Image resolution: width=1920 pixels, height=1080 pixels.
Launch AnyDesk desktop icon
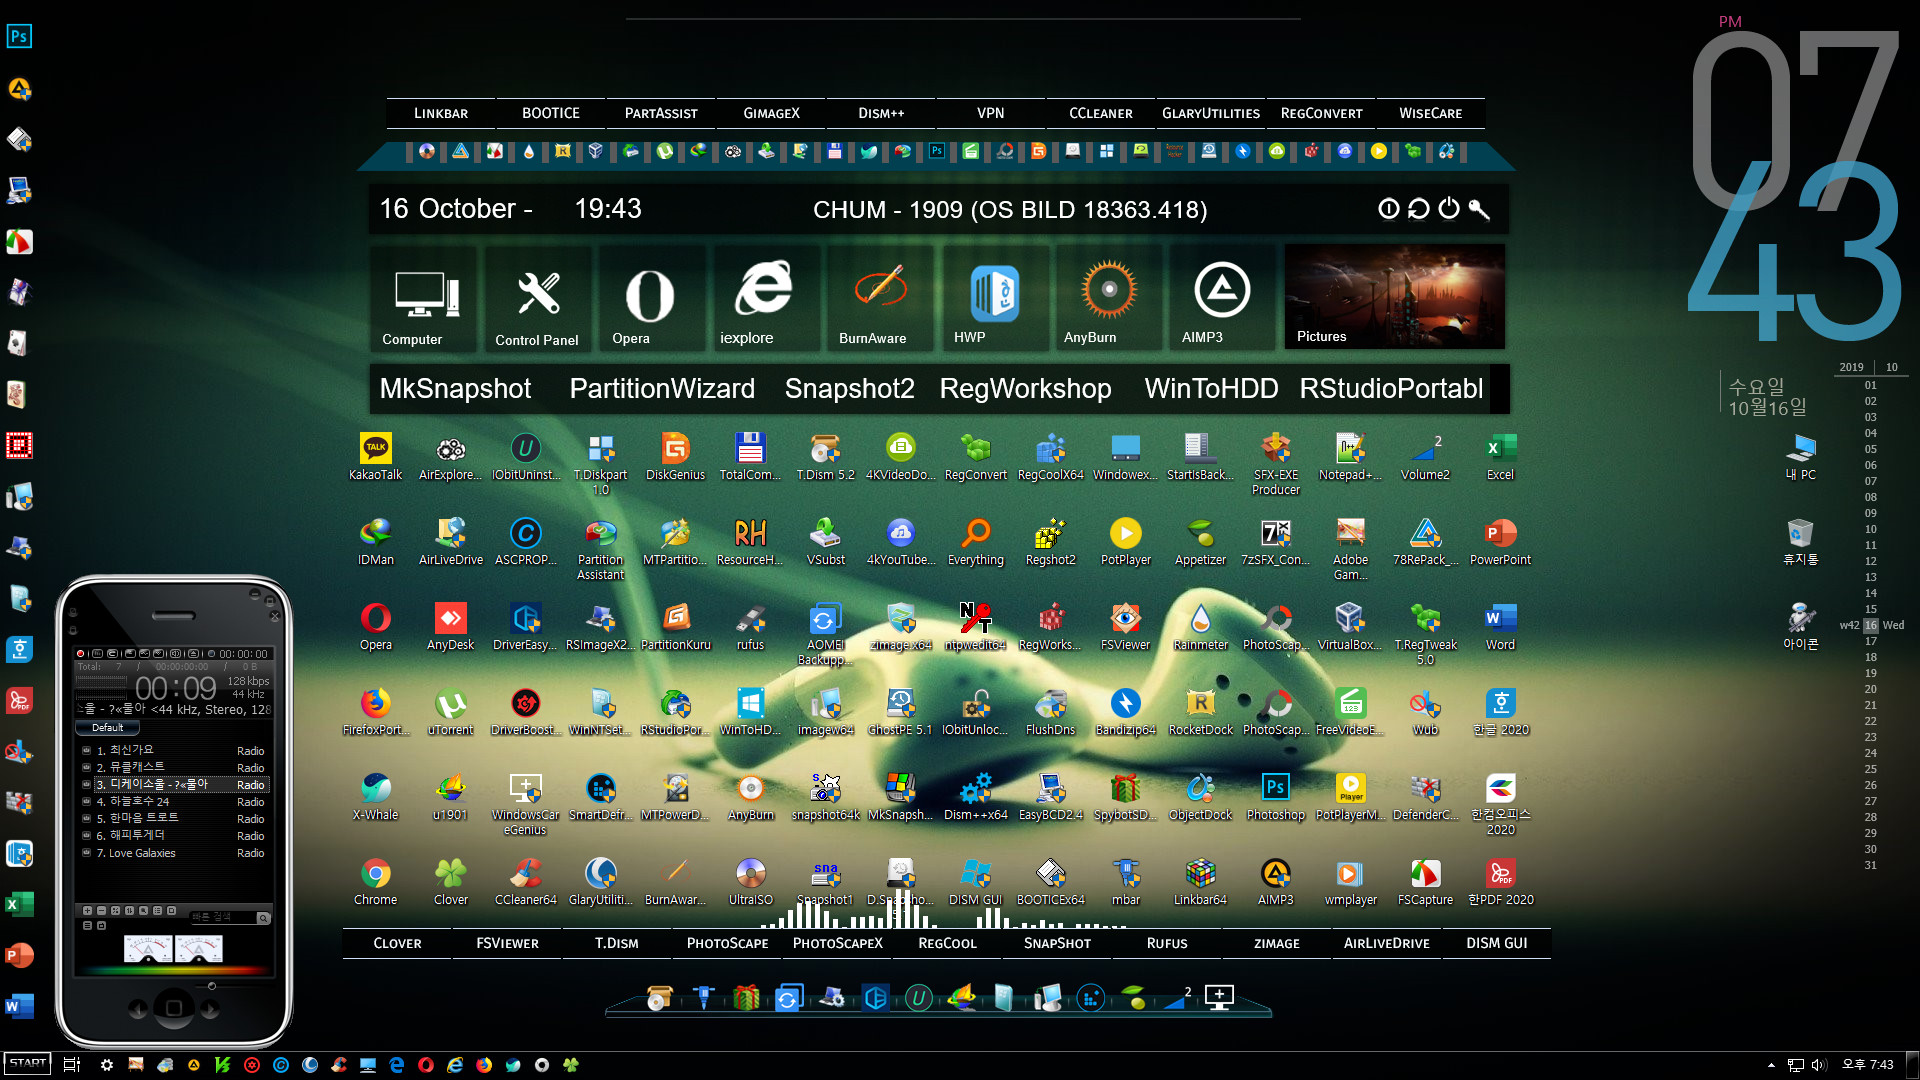click(450, 626)
